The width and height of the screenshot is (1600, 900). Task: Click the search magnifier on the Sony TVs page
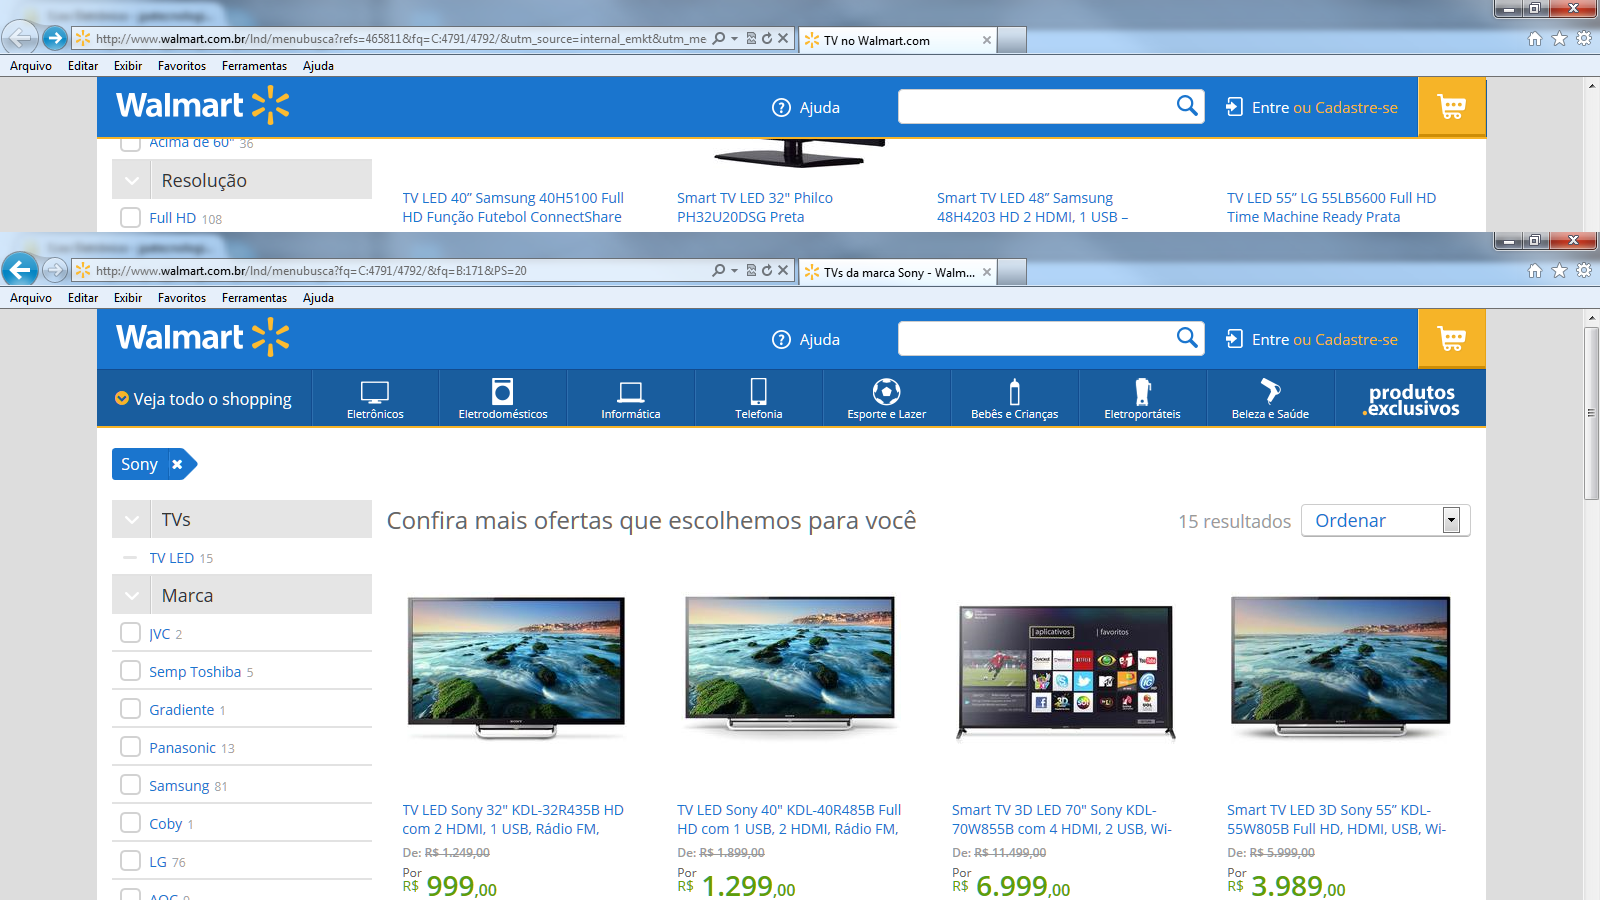click(x=1187, y=338)
